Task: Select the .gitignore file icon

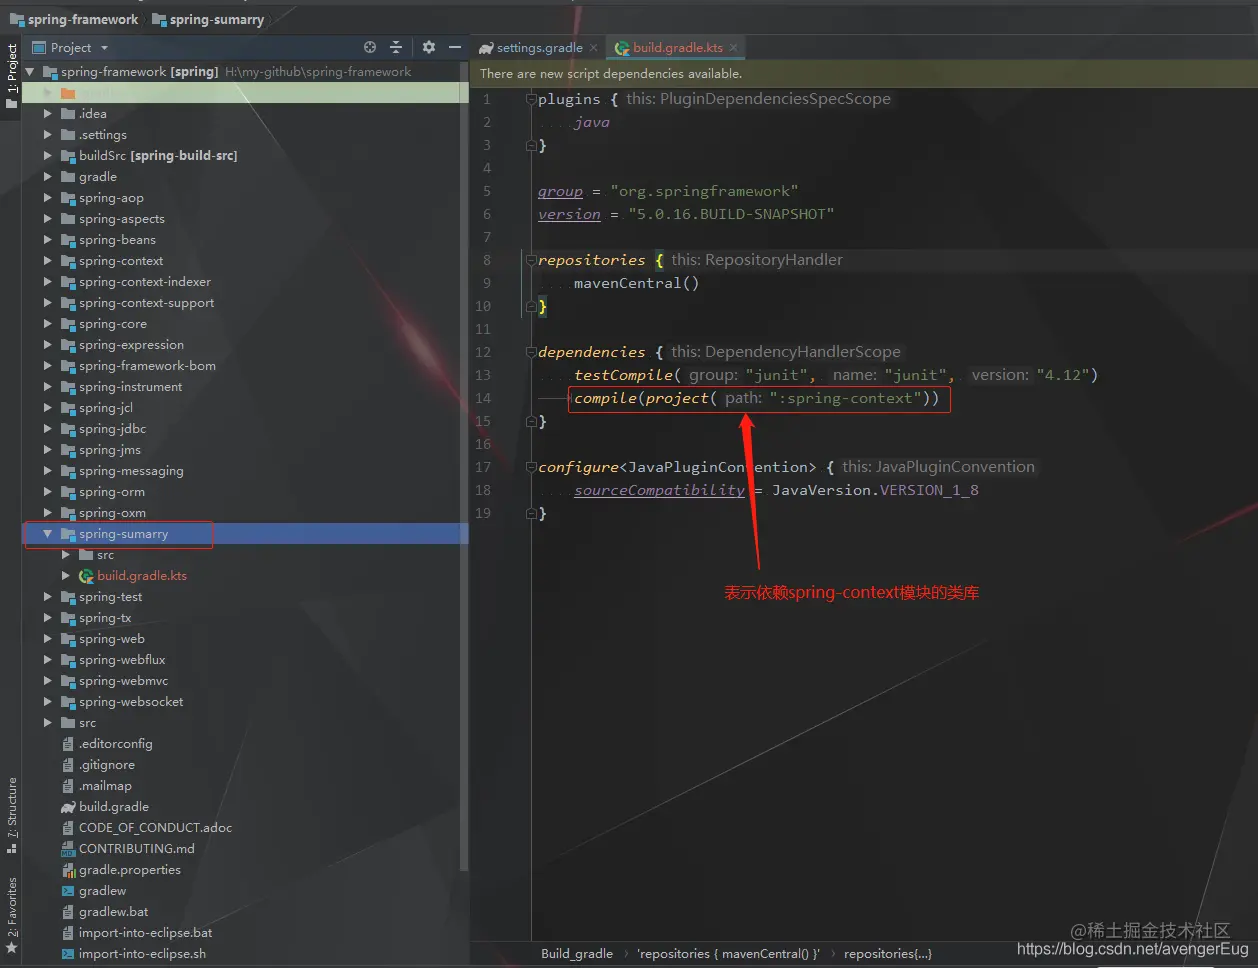Action: [68, 765]
